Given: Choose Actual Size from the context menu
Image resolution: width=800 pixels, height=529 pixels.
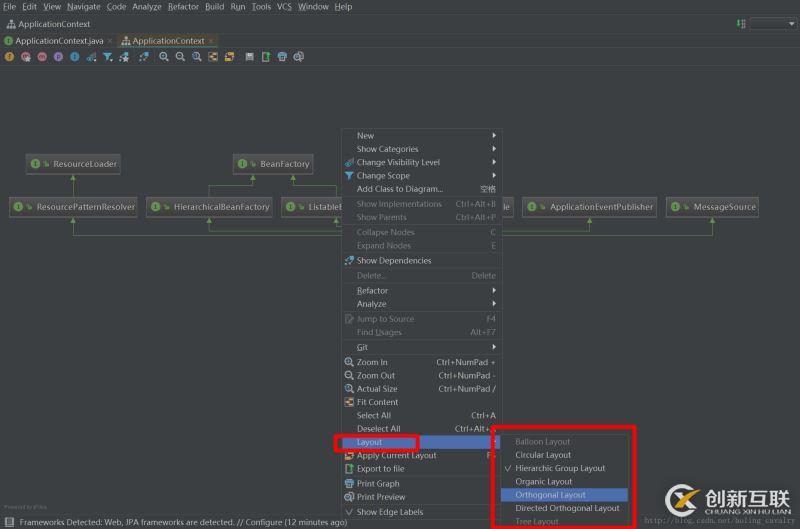Looking at the screenshot, I should [x=420, y=388].
